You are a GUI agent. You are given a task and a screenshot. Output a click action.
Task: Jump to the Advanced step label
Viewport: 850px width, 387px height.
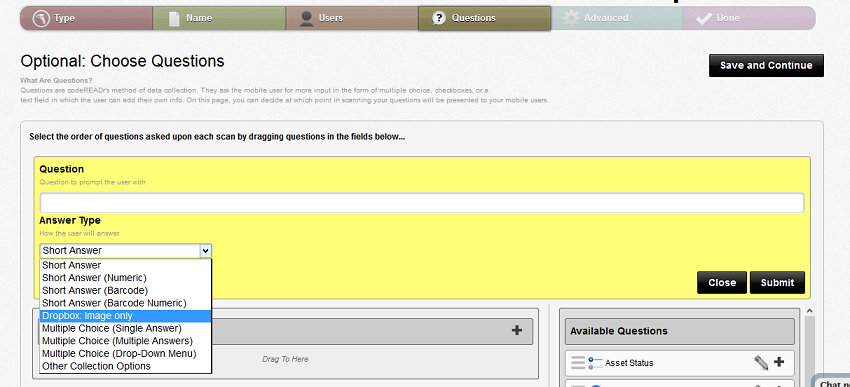point(606,18)
